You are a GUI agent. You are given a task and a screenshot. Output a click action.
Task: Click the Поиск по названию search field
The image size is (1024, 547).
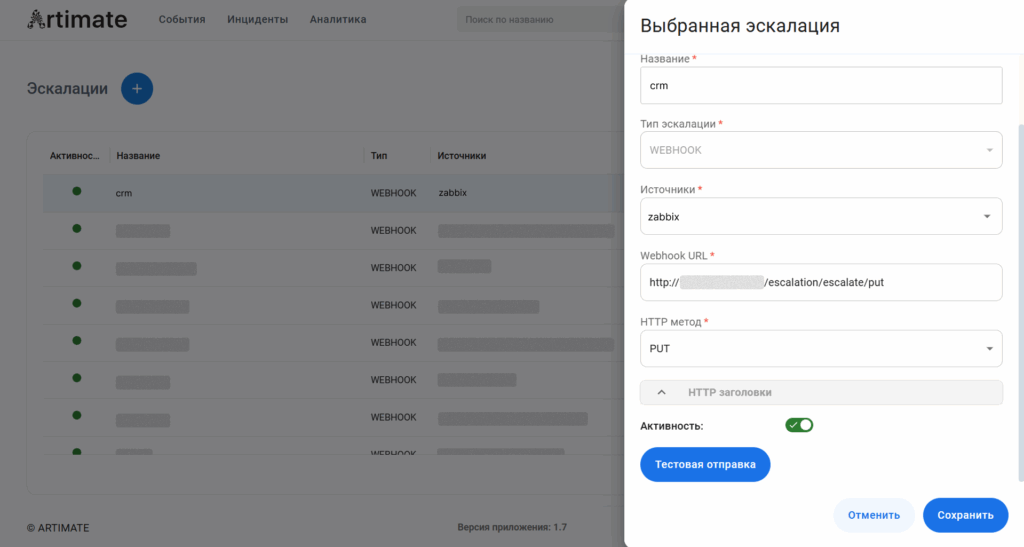[x=540, y=20]
